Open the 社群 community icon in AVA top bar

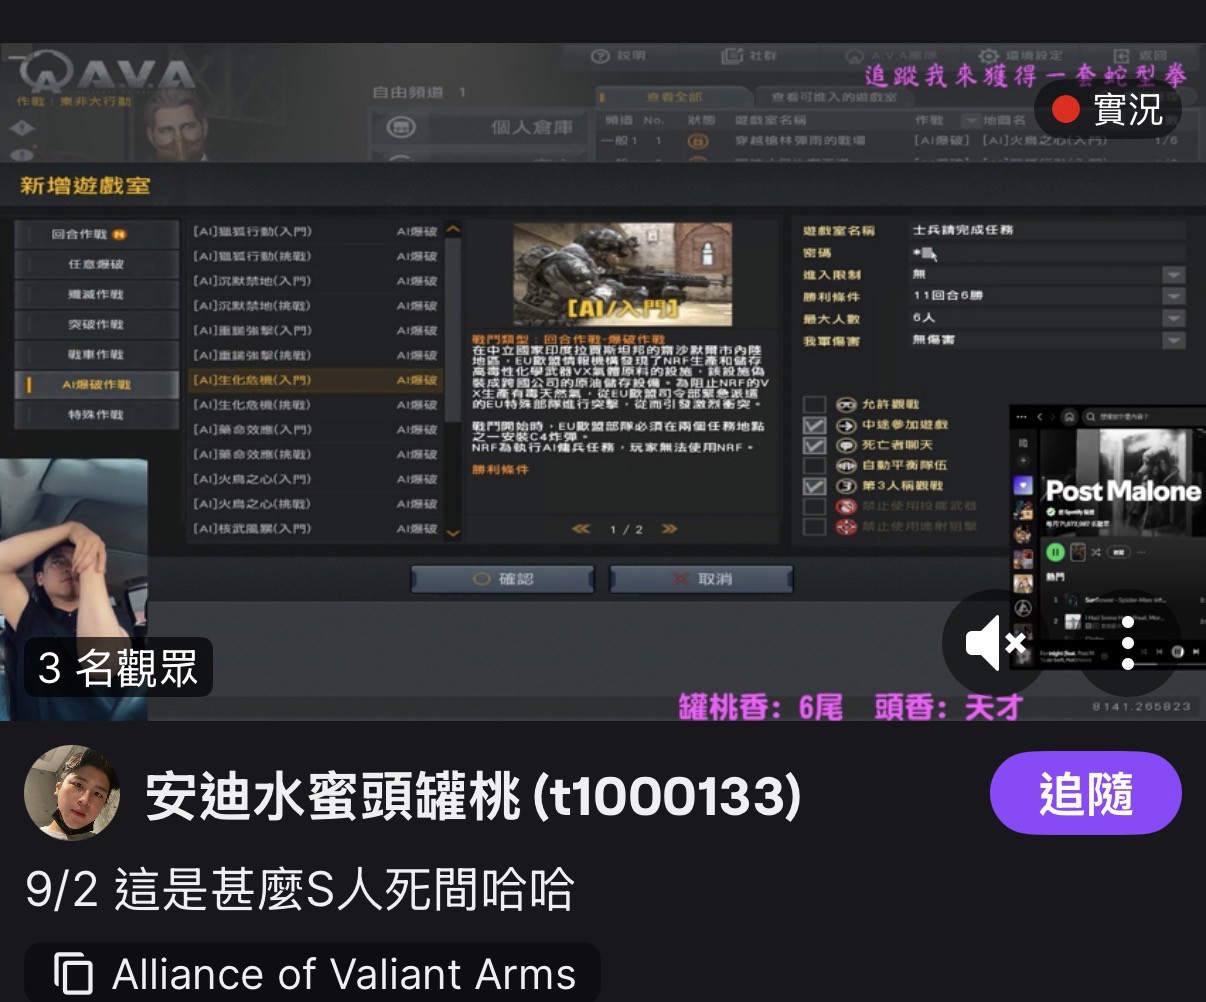(732, 56)
